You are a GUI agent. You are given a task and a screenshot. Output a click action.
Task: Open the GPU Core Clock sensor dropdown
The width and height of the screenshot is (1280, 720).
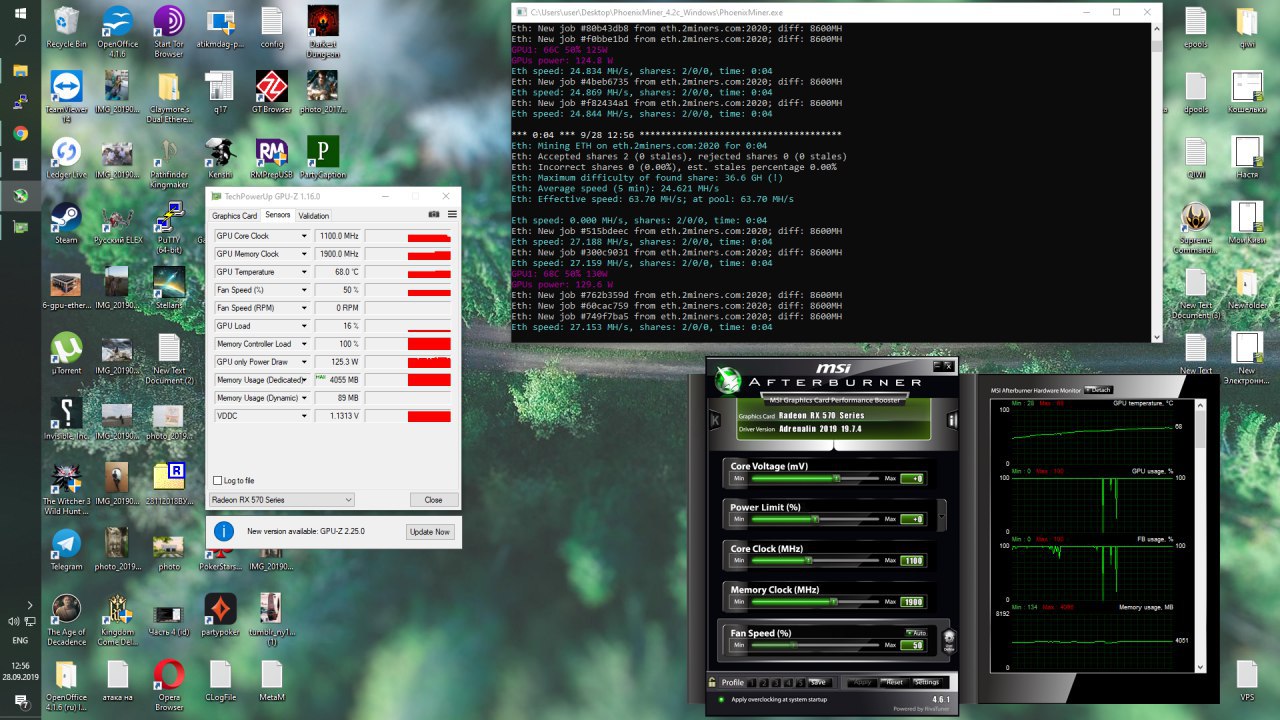point(304,236)
